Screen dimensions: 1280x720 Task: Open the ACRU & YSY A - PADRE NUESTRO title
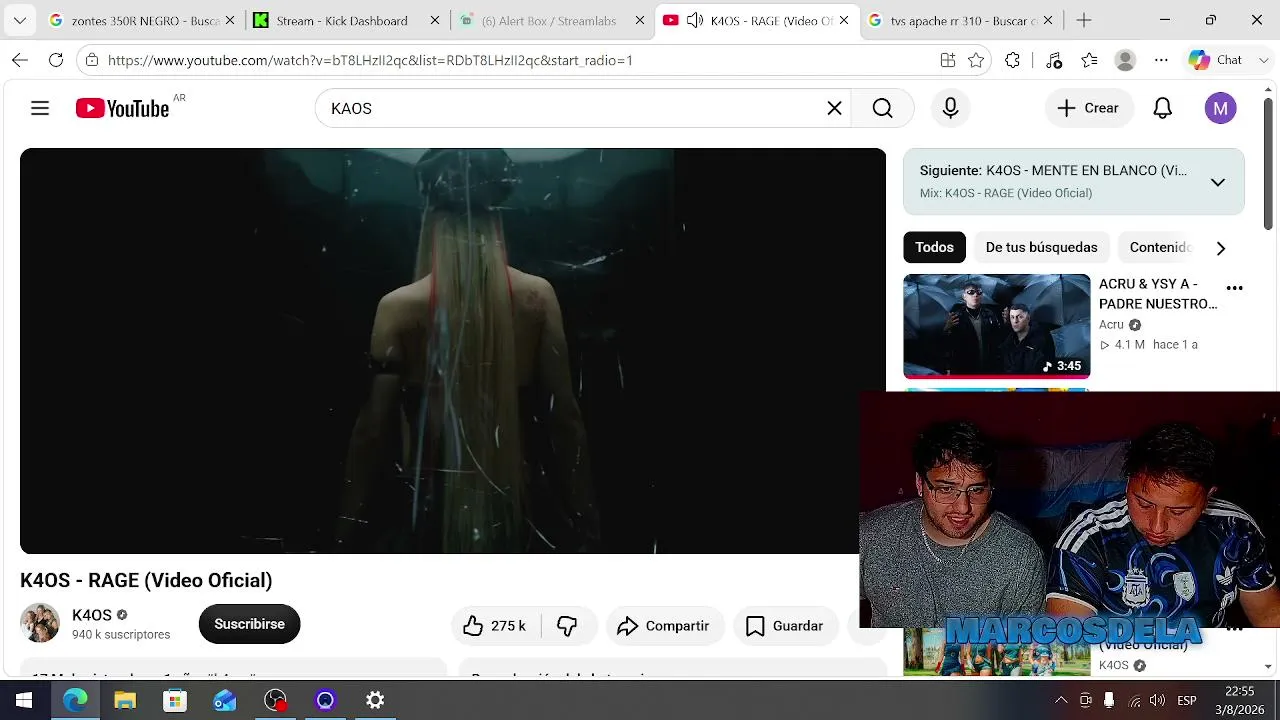coord(1158,294)
